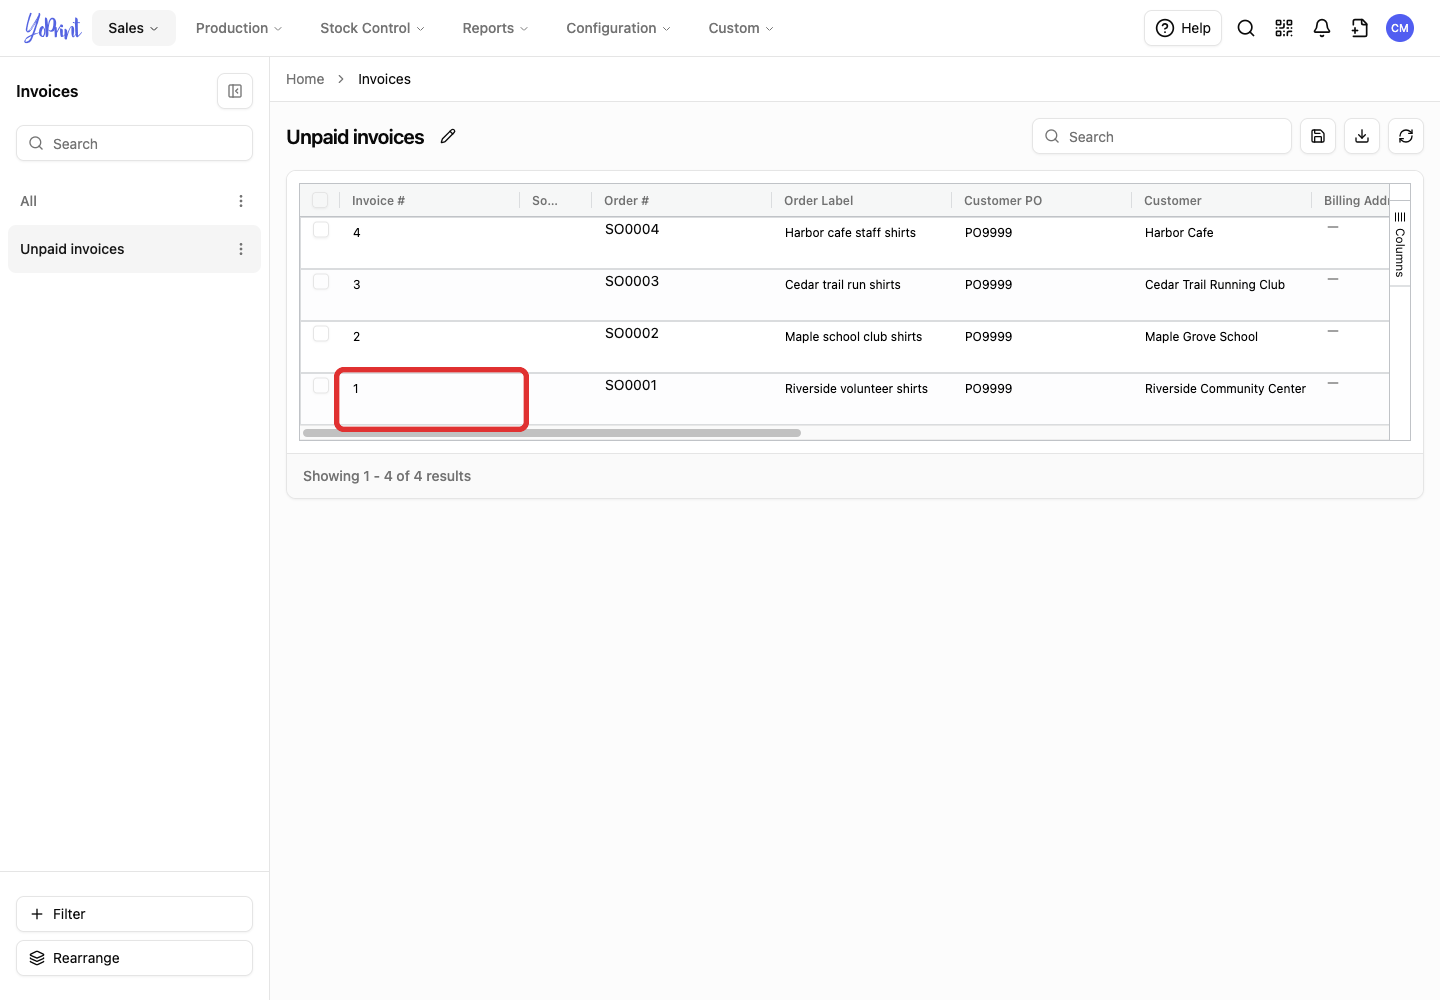Click the new document icon in top bar
Screen dimensions: 1440x1000
[1360, 28]
